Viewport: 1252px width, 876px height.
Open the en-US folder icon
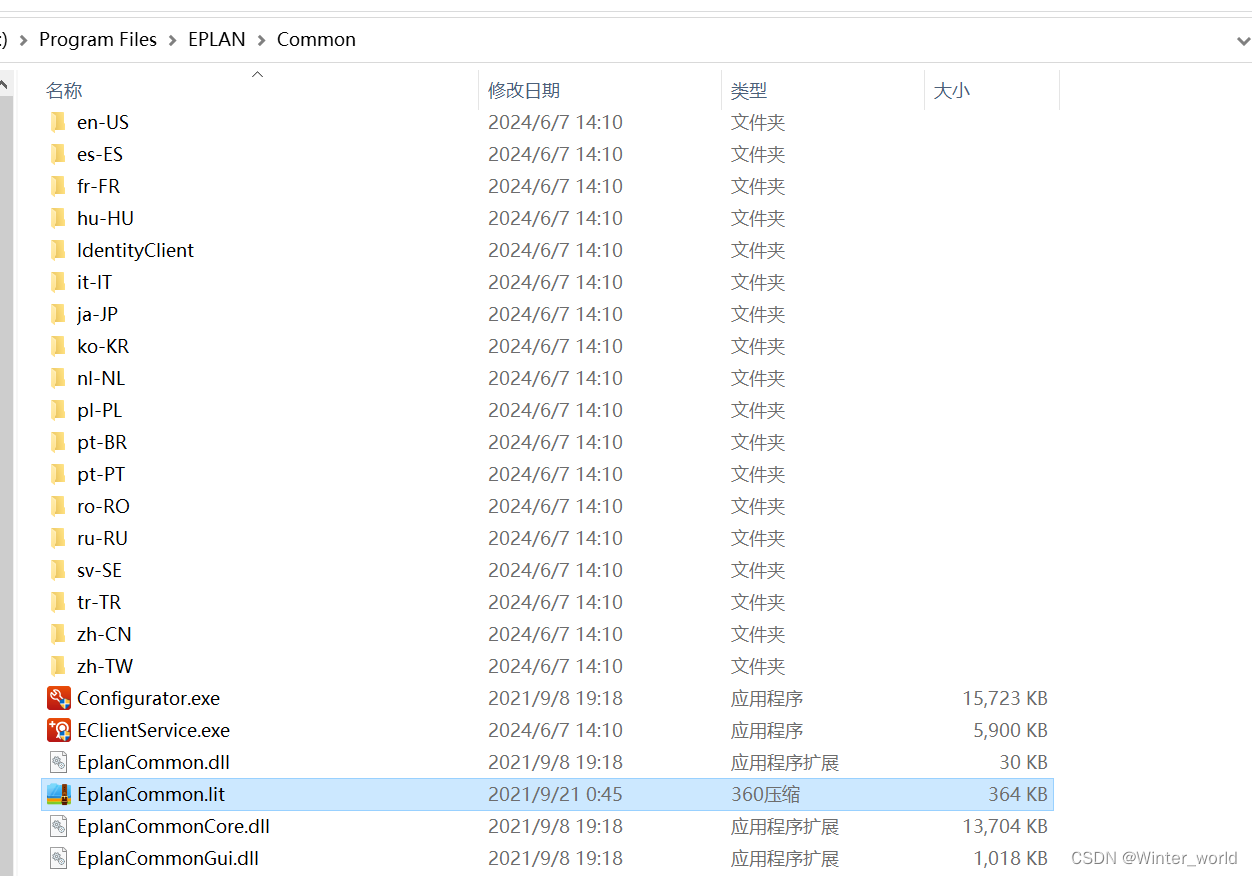[58, 122]
